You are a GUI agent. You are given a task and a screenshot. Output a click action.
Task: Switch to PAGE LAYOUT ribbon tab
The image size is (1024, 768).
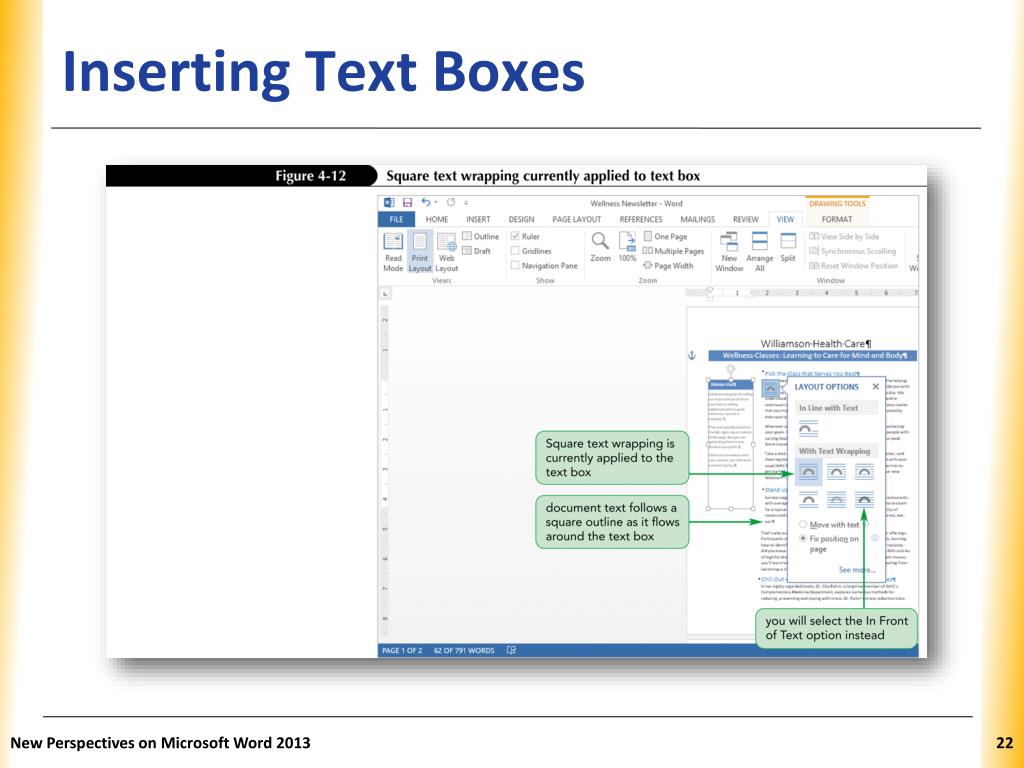click(x=577, y=219)
